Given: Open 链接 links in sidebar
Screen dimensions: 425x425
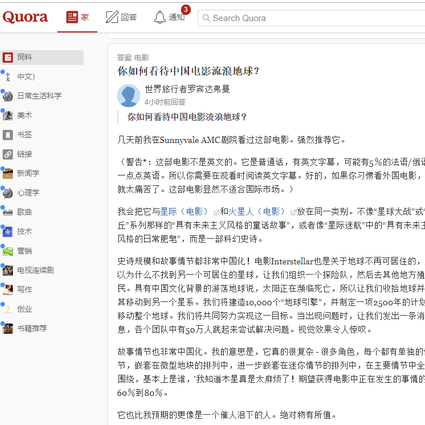Looking at the screenshot, I should [x=24, y=154].
